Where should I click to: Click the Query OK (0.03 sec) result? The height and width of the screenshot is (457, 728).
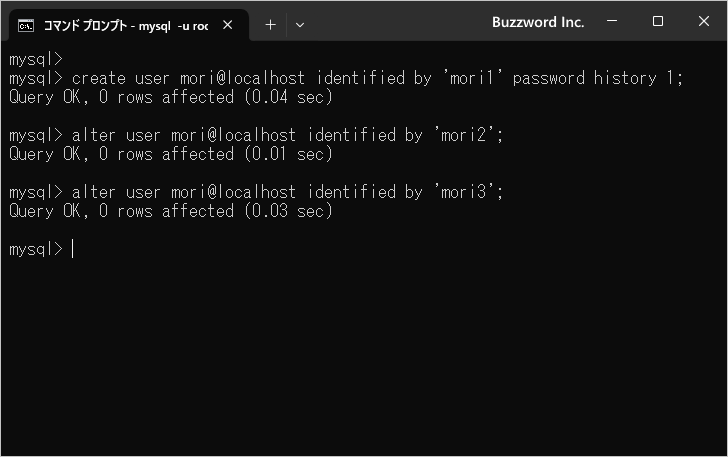pyautogui.click(x=170, y=211)
